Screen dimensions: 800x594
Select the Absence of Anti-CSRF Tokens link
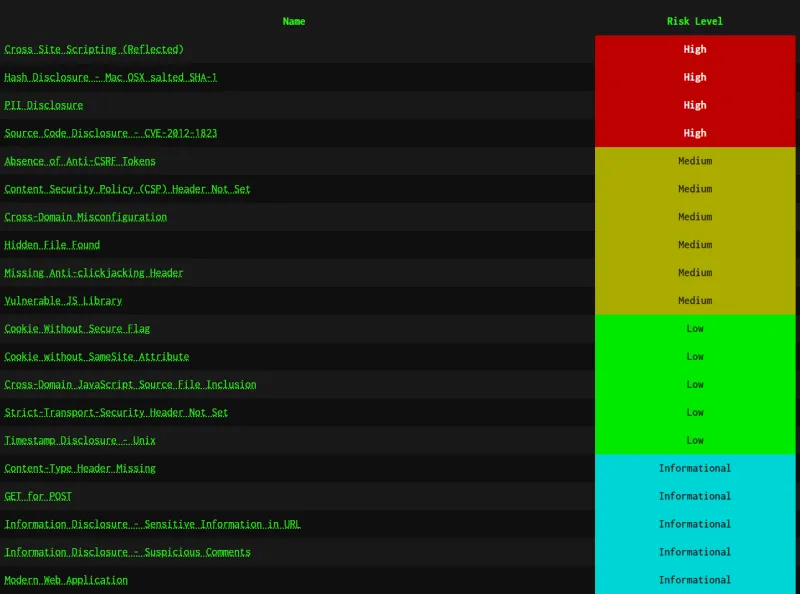(80, 161)
